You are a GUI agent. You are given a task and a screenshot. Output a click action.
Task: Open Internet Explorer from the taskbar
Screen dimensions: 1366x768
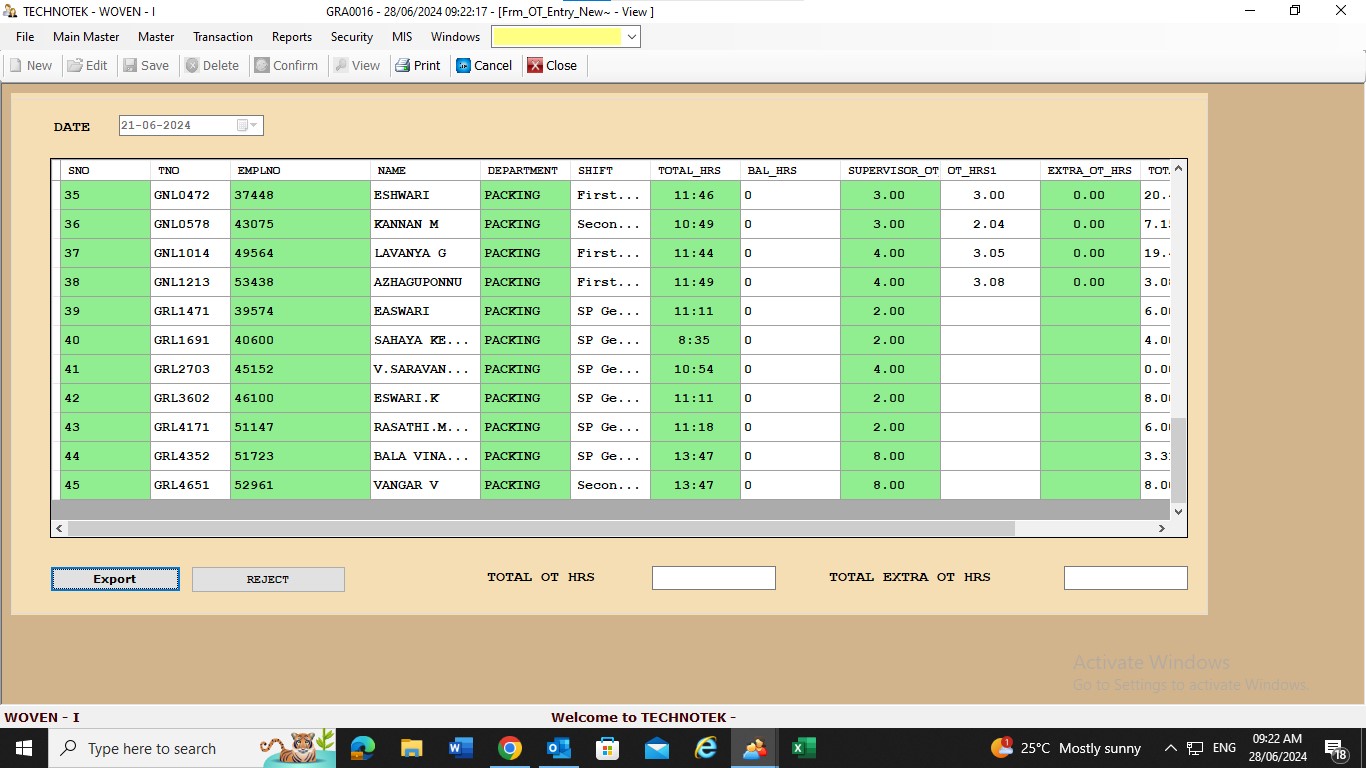click(706, 748)
